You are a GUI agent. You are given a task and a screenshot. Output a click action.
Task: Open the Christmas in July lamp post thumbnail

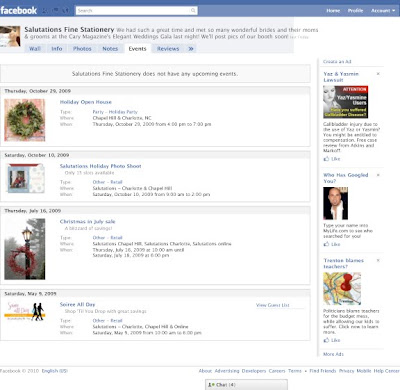pos(25,249)
